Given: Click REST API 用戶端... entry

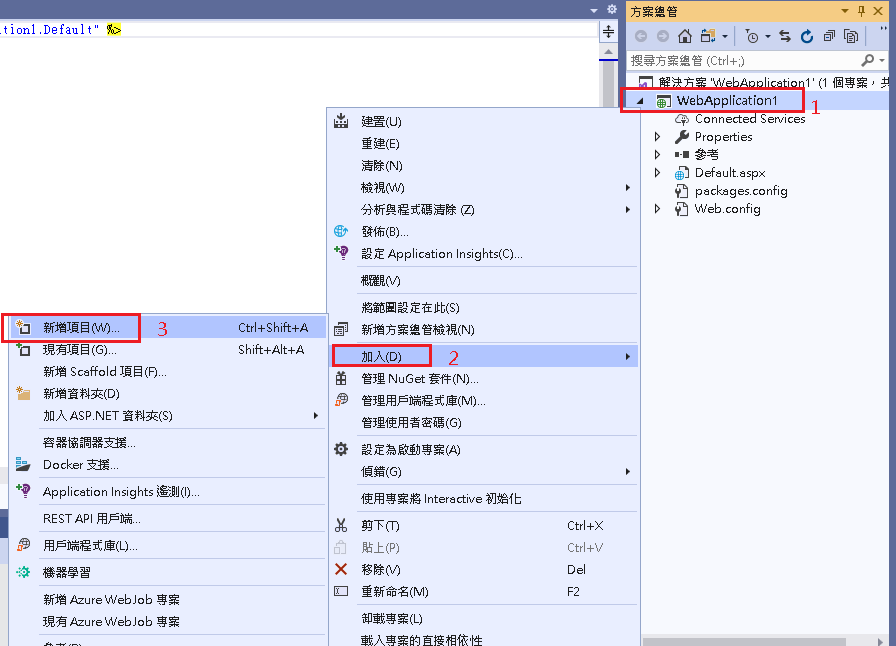Looking at the screenshot, I should 168,519.
